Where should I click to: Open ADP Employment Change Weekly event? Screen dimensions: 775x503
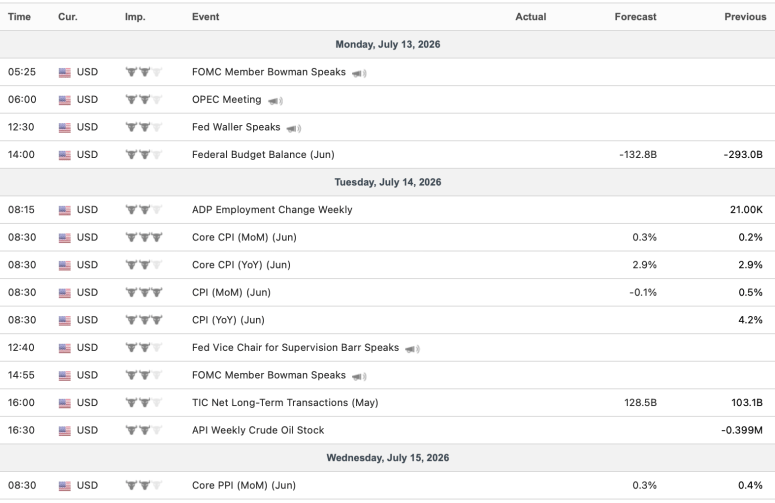272,210
